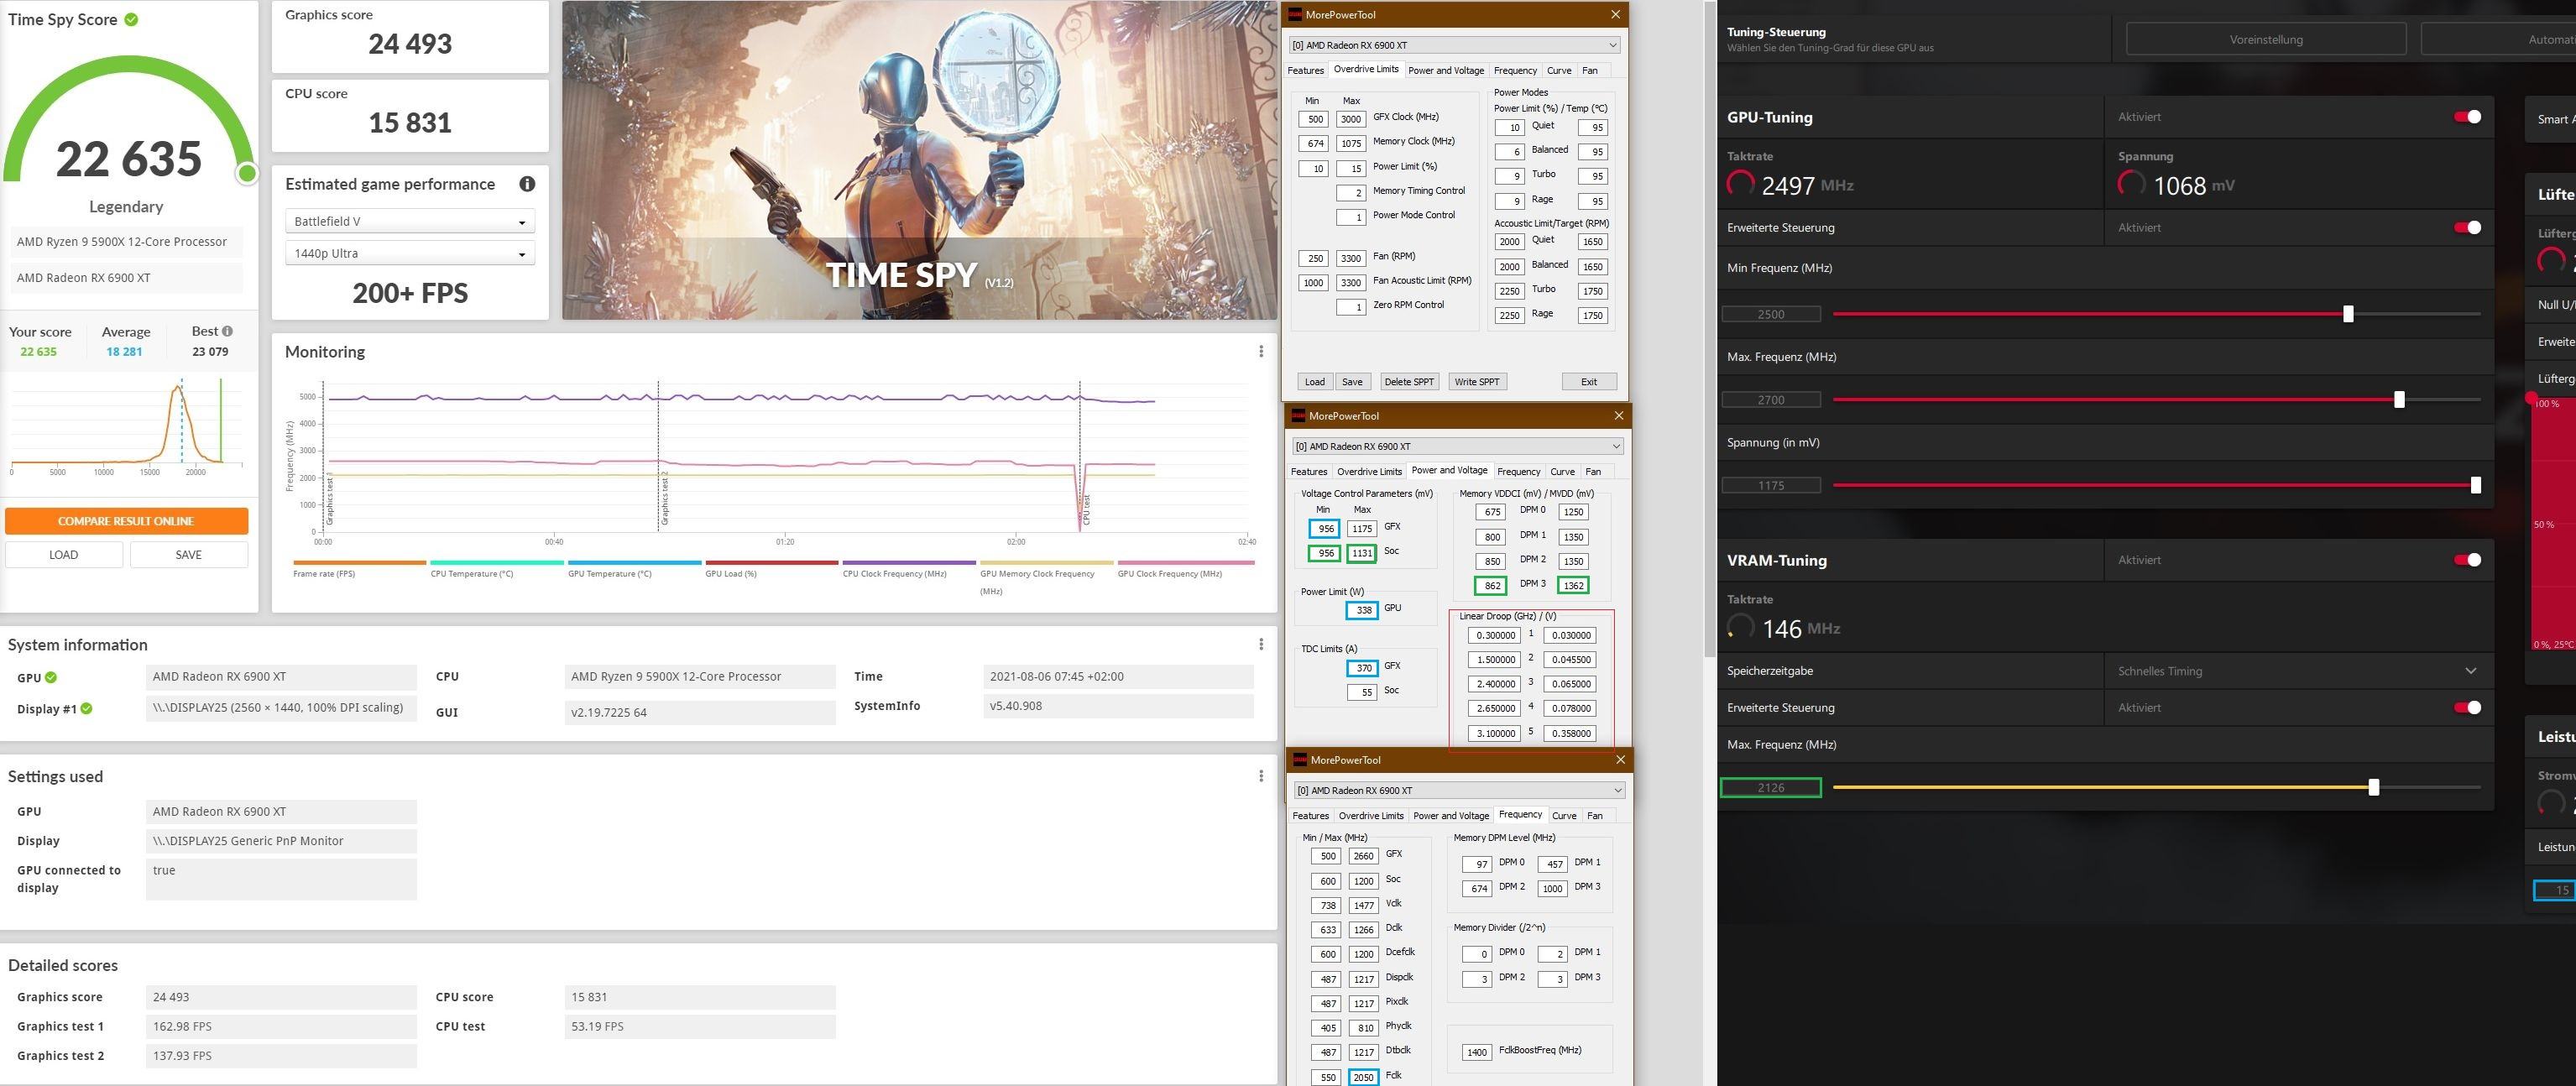
Task: Open GPU selector in MorePowerTool Overdrive Limits window
Action: [1455, 45]
